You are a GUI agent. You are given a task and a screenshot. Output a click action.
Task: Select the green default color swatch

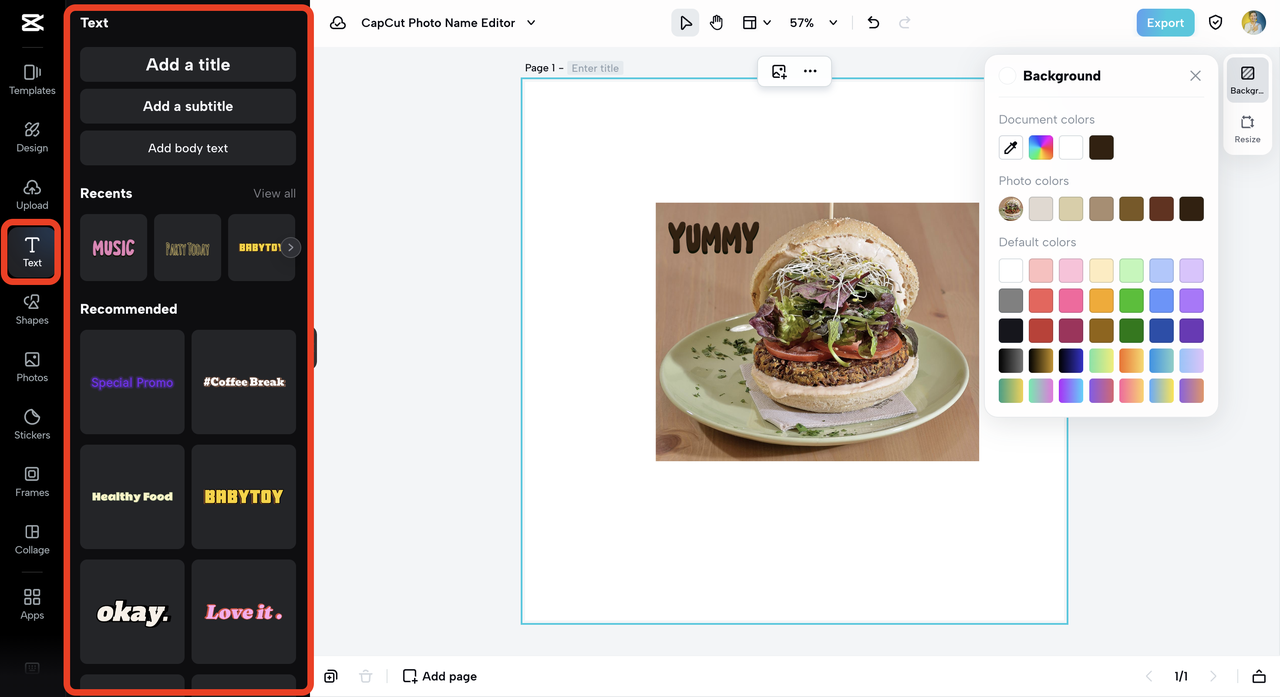pyautogui.click(x=1131, y=301)
